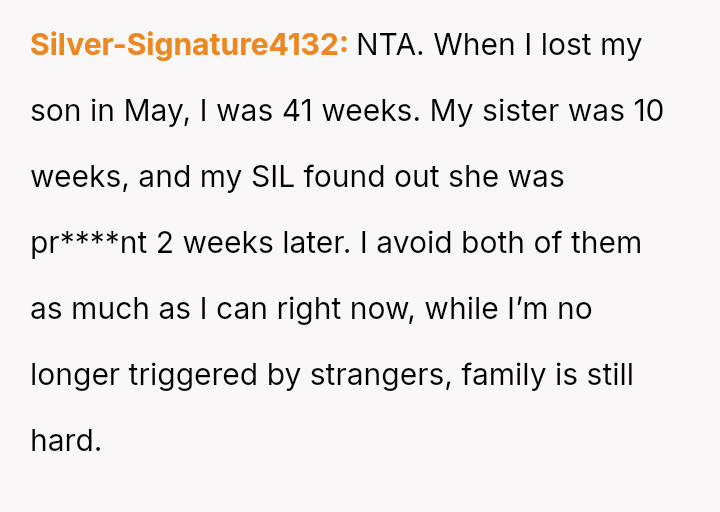This screenshot has width=720, height=512.
Task: Click the final word "hard."
Action: click(x=66, y=441)
